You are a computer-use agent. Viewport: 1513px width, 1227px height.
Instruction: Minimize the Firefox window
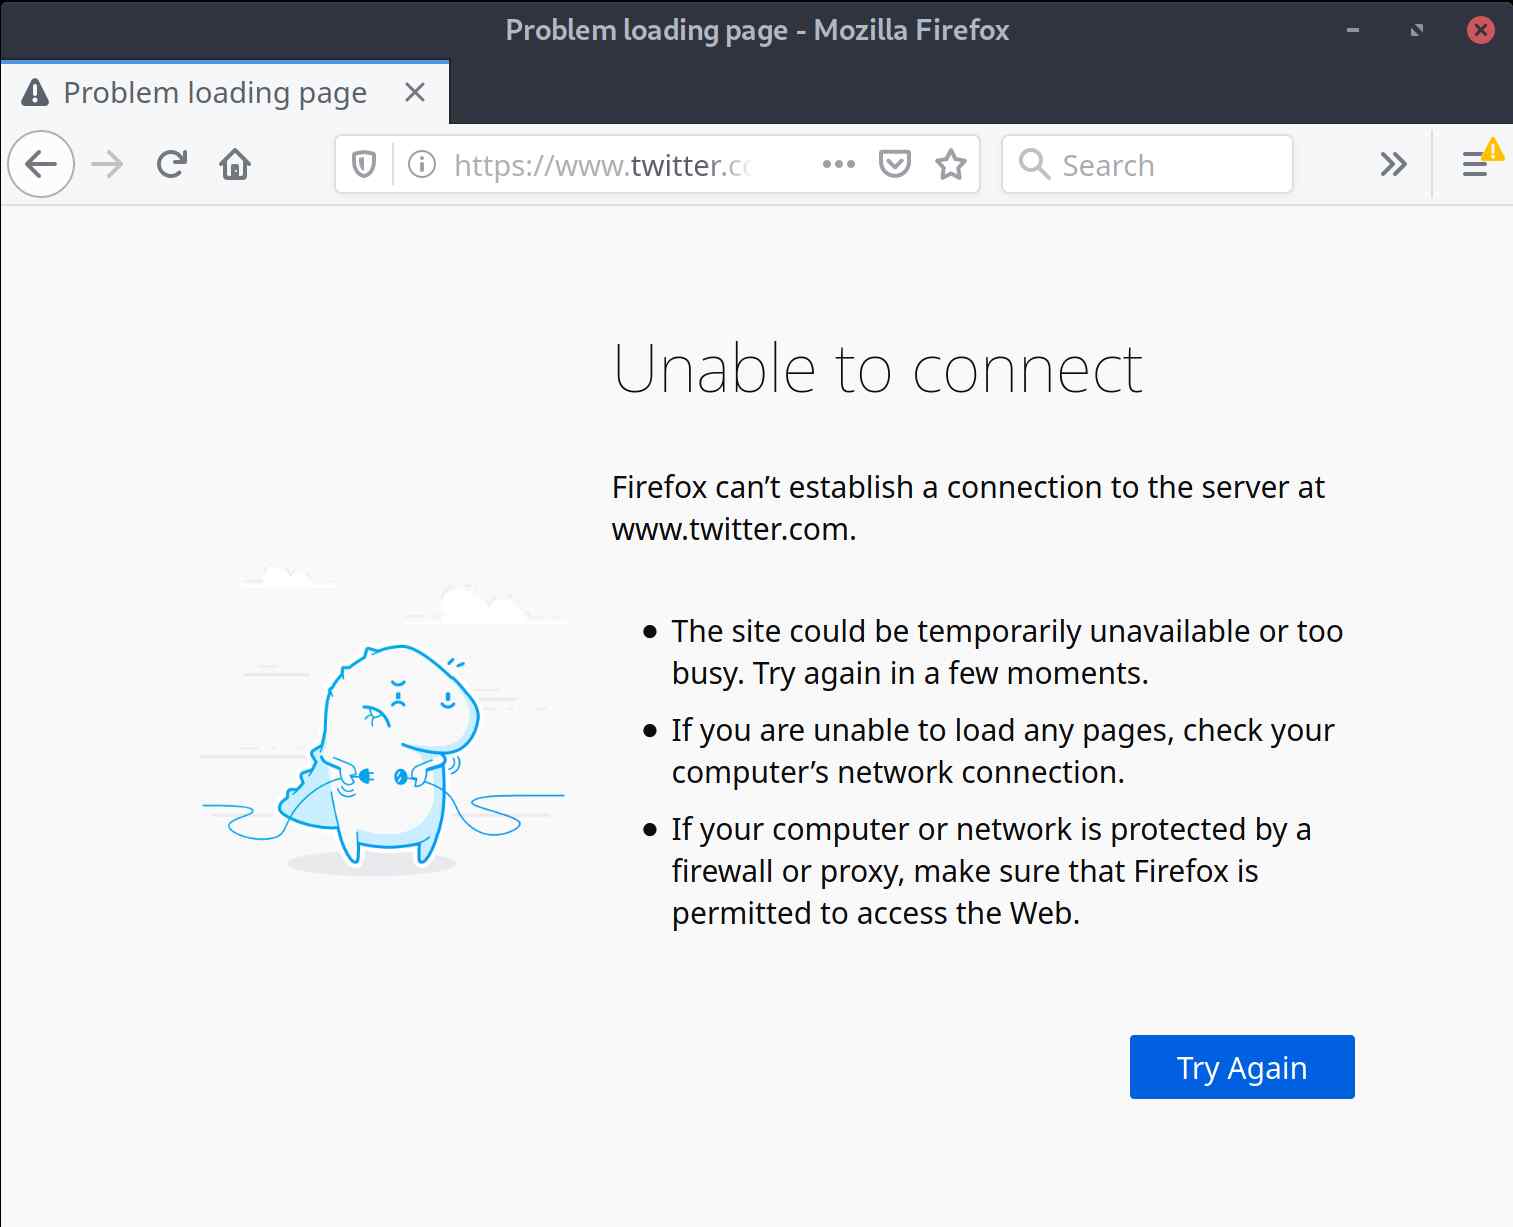(1353, 30)
